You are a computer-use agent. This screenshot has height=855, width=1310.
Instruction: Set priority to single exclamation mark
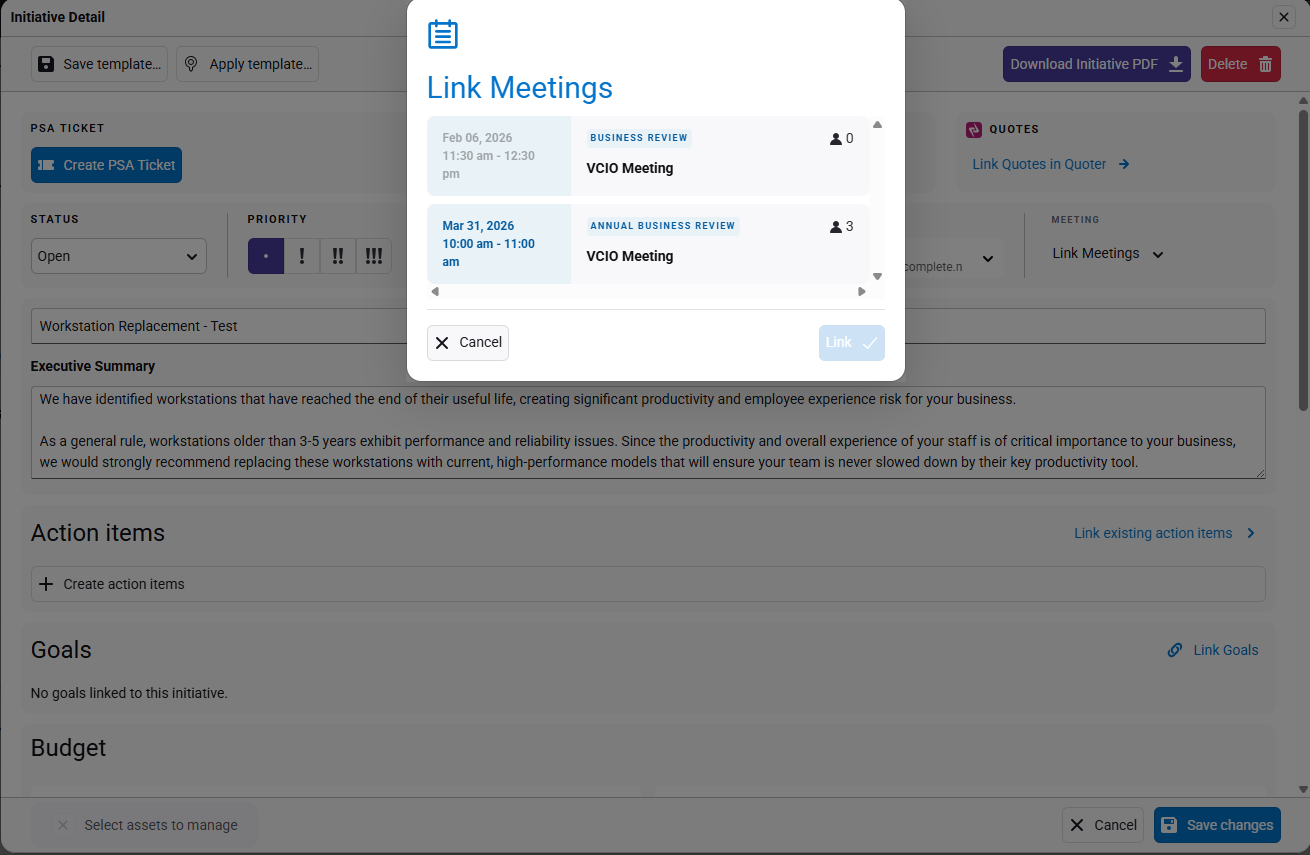pos(302,256)
